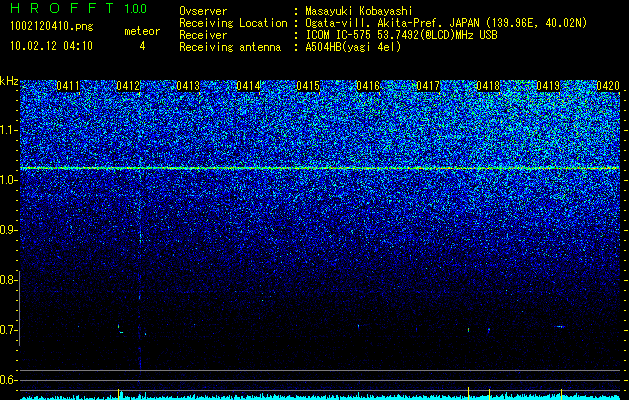
Task: Click the version number 1.0.0
Action: (135, 9)
